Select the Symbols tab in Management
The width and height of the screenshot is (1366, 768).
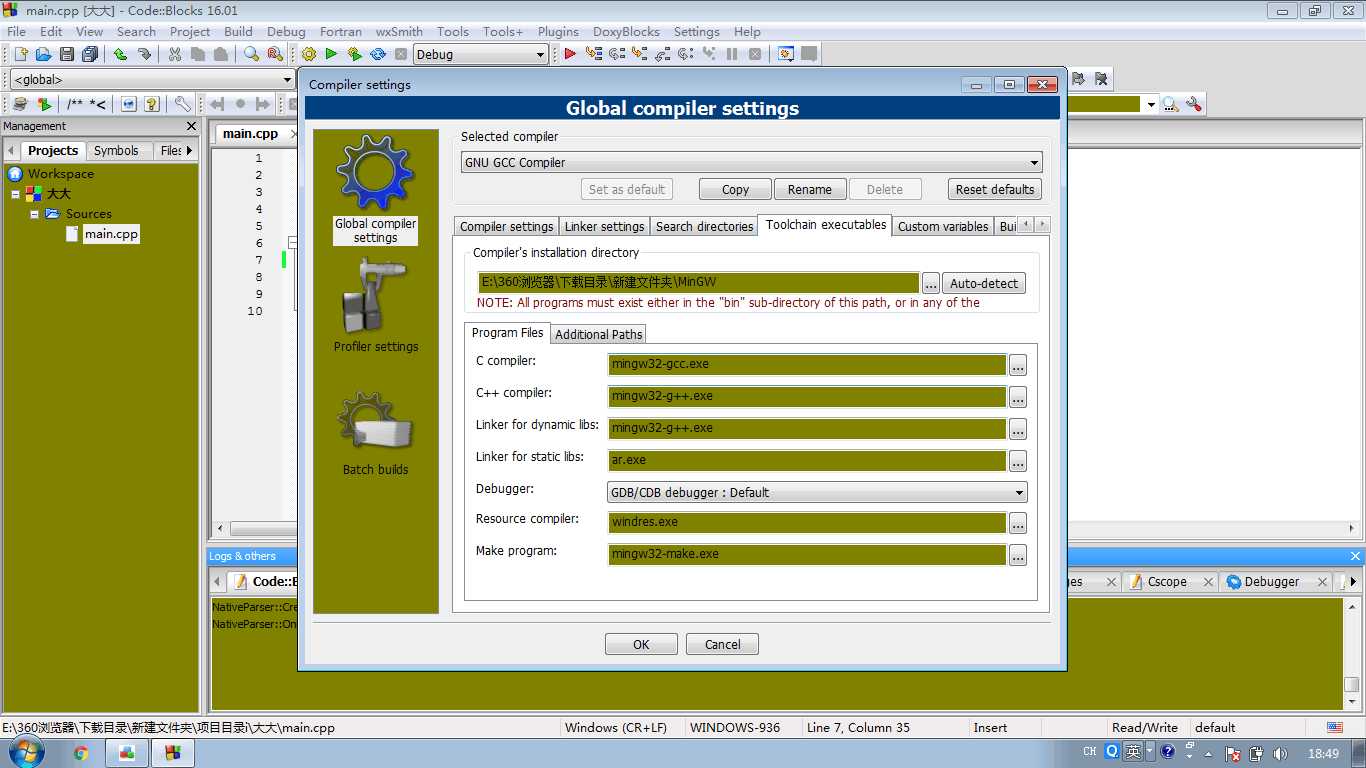(x=116, y=151)
